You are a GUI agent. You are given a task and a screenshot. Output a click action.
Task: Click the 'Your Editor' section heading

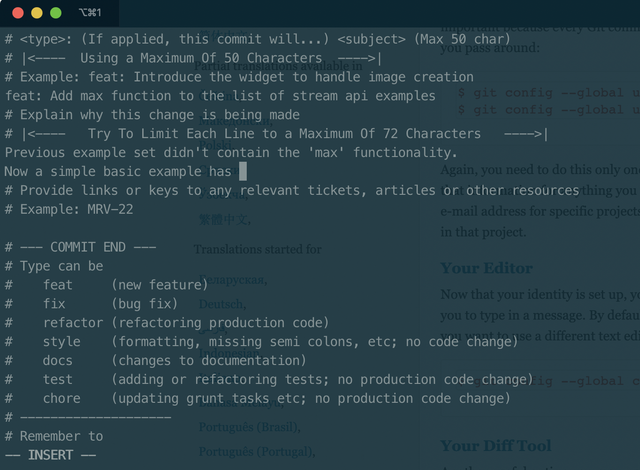(x=486, y=268)
